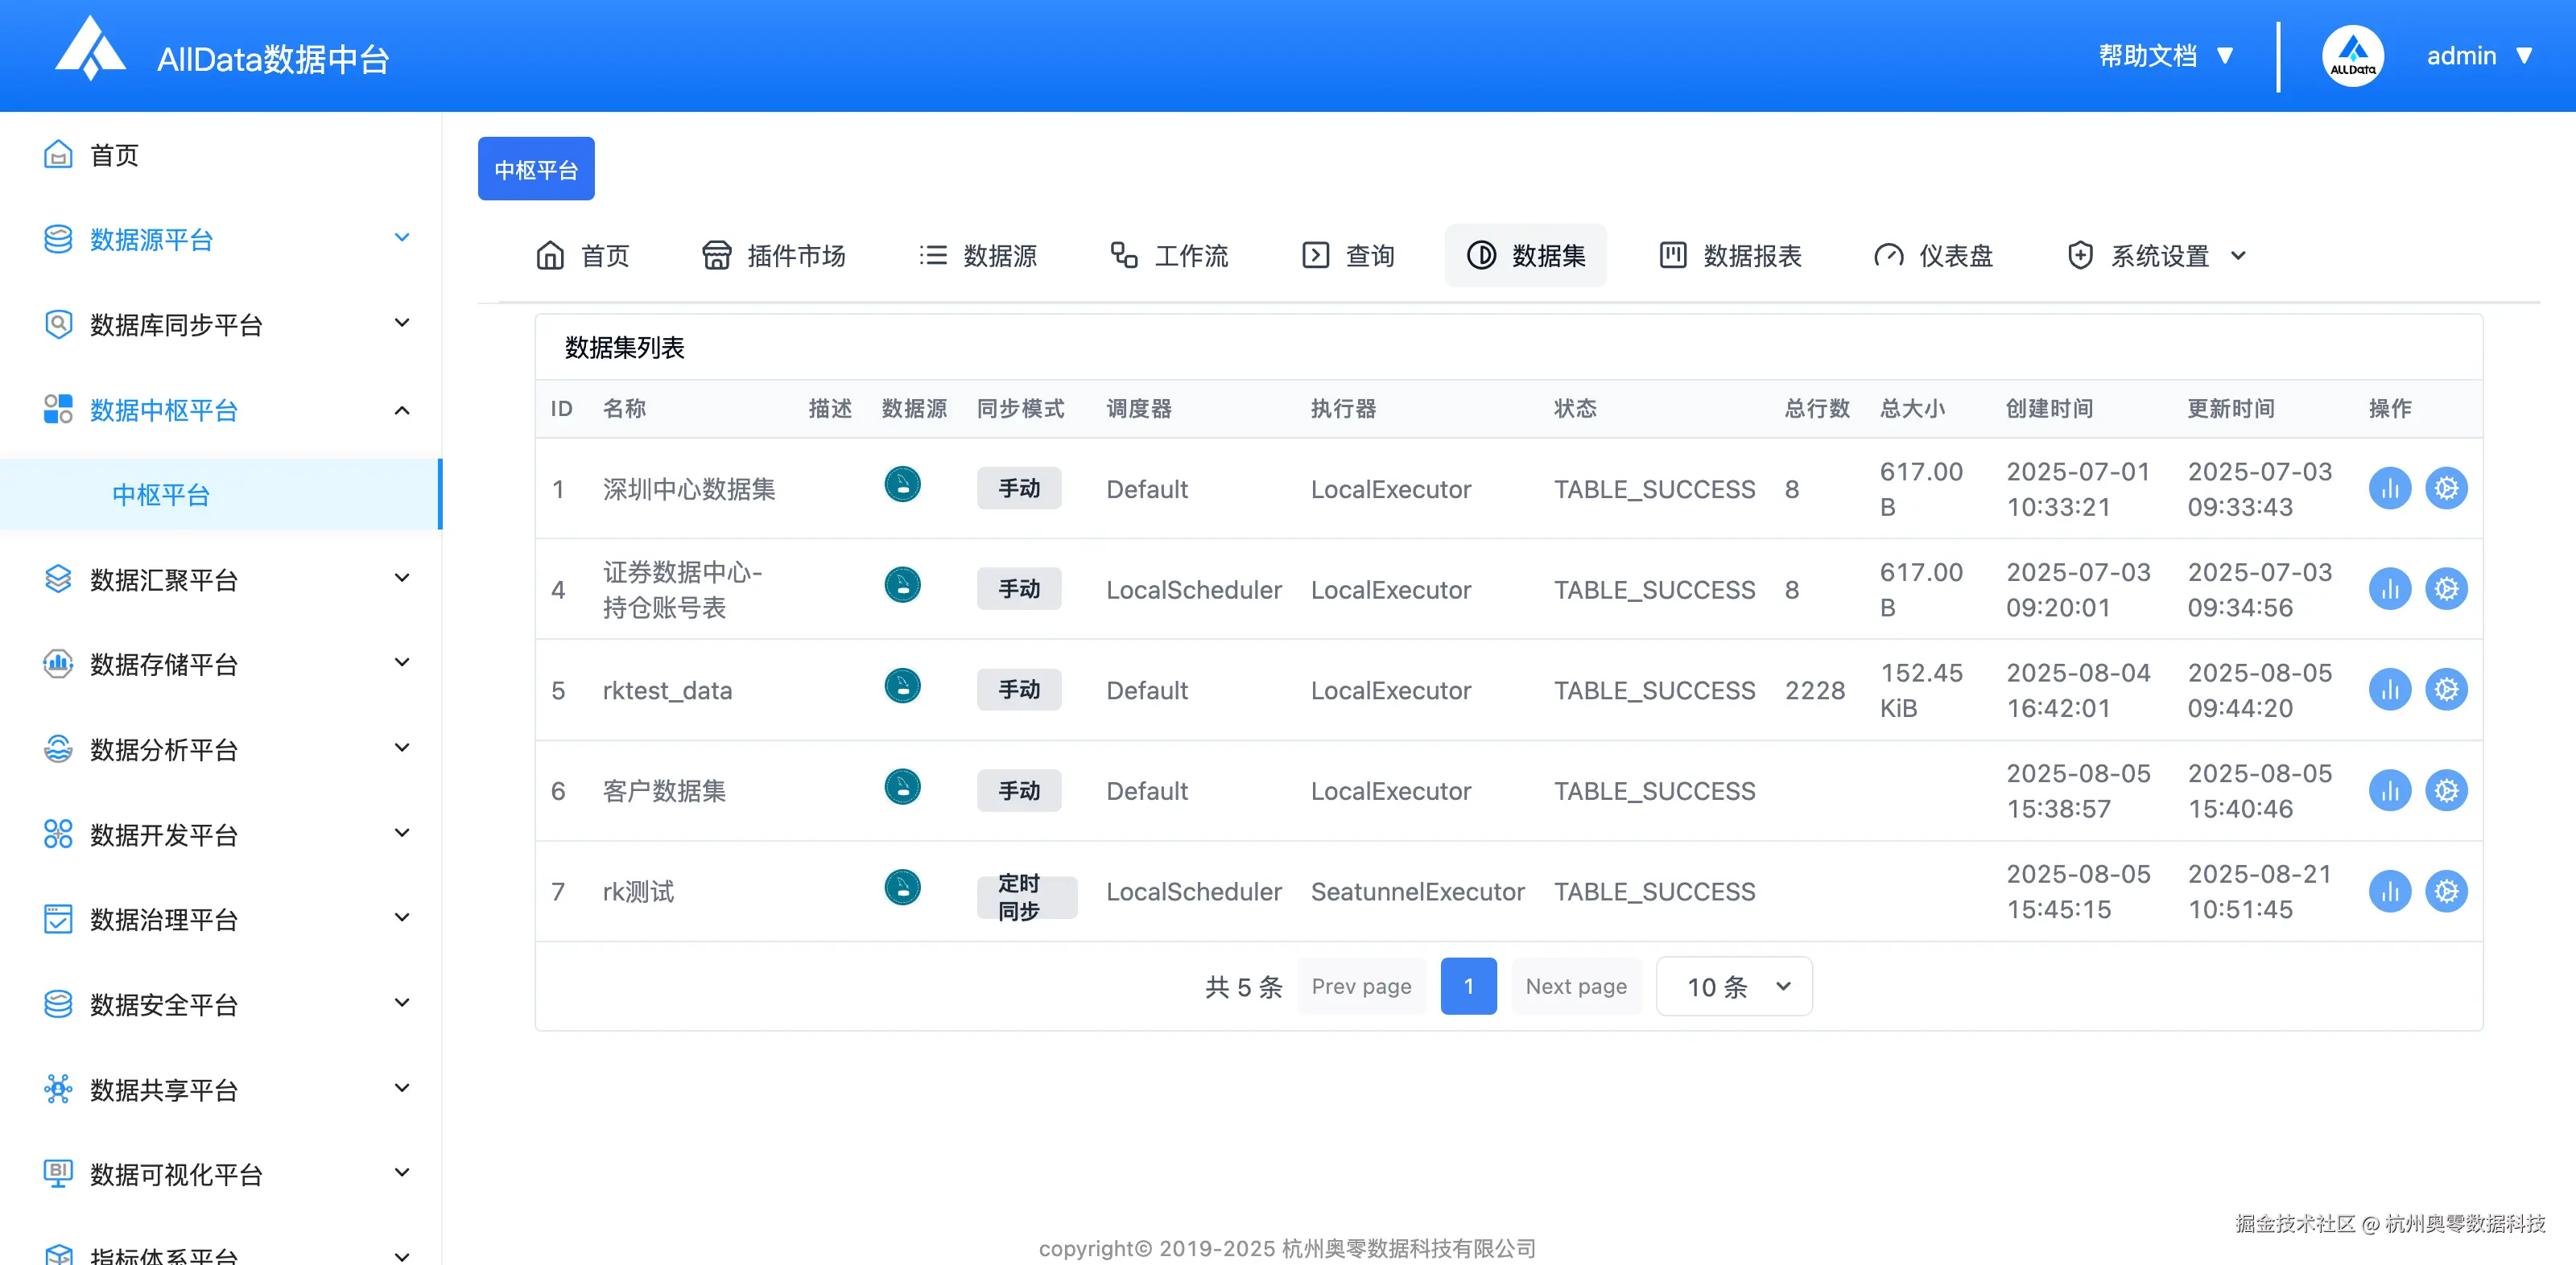Click Next page button

tap(1575, 987)
